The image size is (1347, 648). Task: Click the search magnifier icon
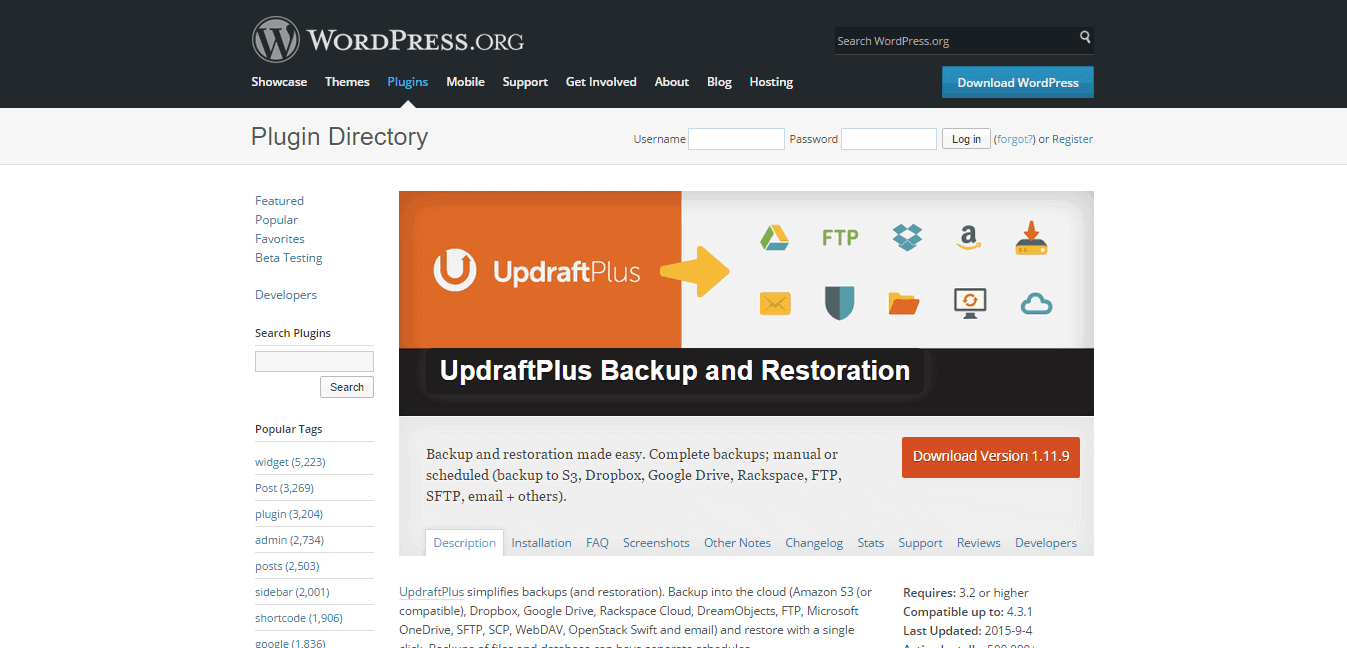tap(1085, 36)
